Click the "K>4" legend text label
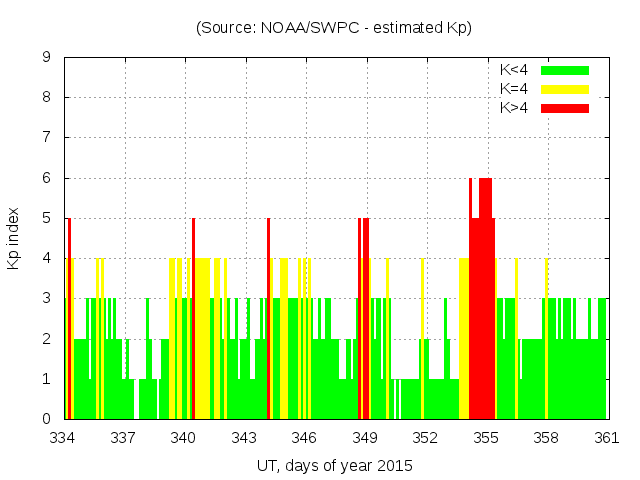Image resolution: width=640 pixels, height=480 pixels. coord(514,107)
